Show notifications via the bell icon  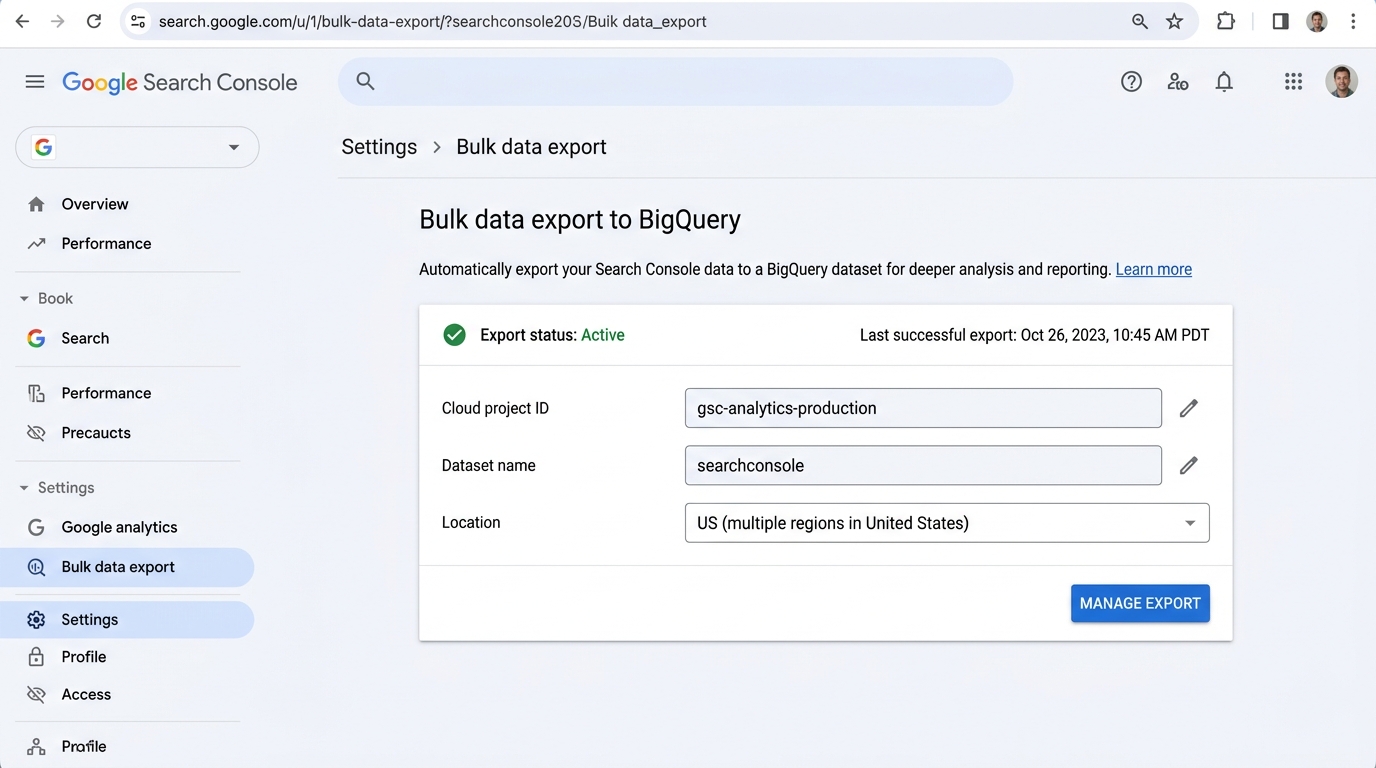[1224, 82]
